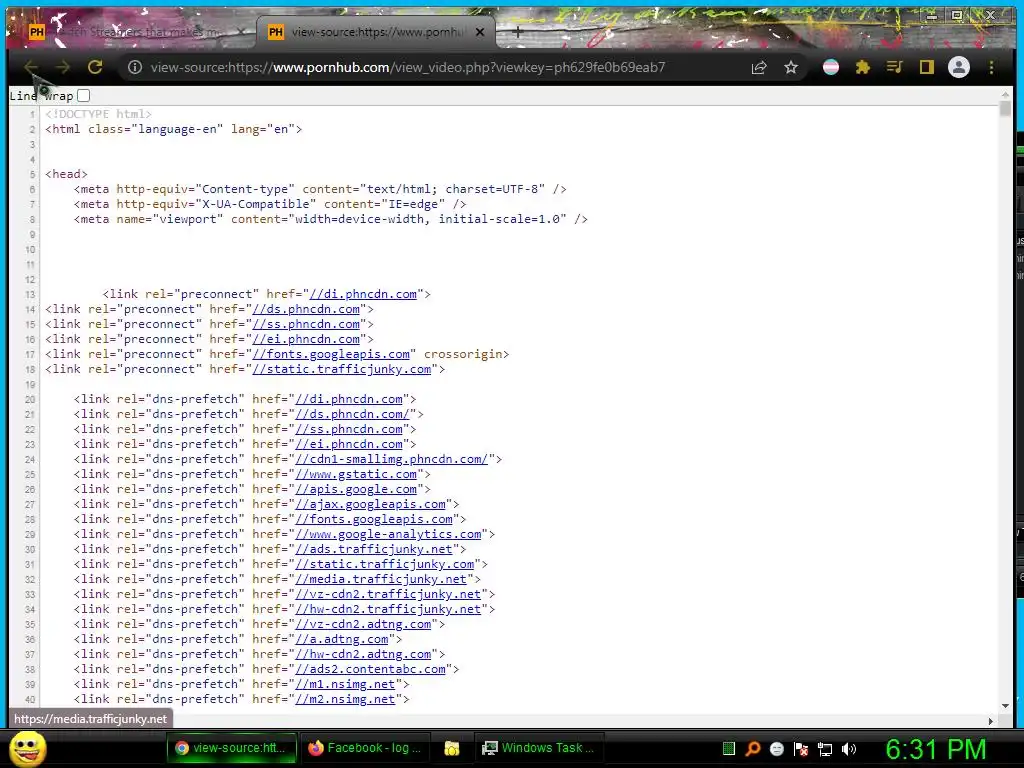Screen dimensions: 1024x768
Task: Open the //ei.phncdn.com link on line 16
Action: tap(306, 339)
